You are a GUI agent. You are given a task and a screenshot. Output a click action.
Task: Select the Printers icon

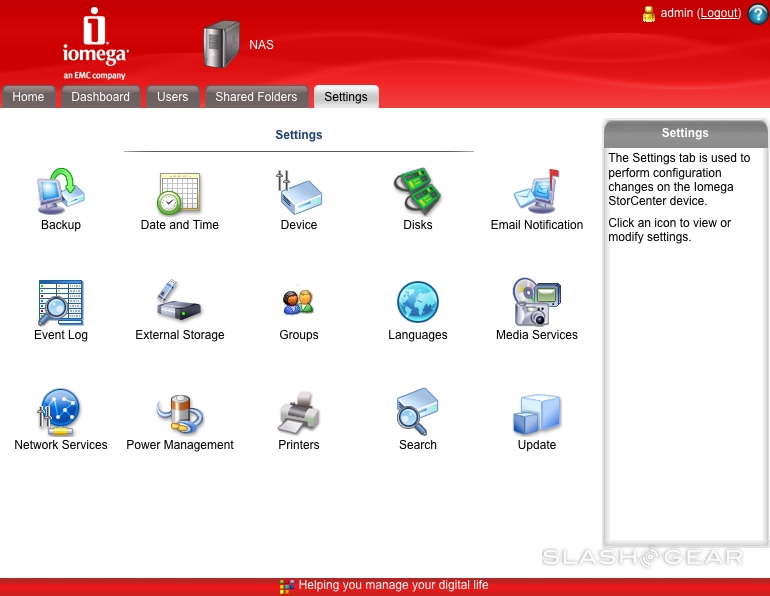[x=299, y=412]
